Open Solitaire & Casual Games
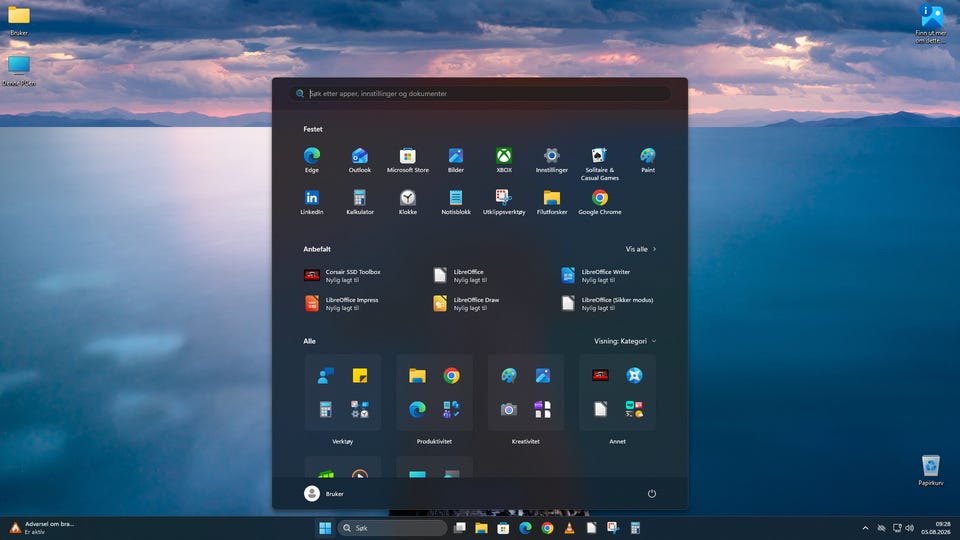960x540 pixels. (x=599, y=164)
